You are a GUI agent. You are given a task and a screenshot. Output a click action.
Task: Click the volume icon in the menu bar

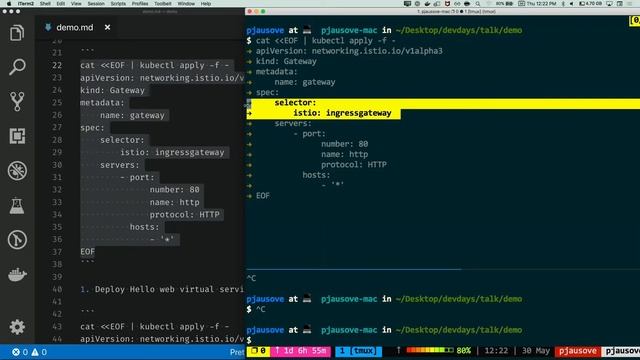click(571, 4)
